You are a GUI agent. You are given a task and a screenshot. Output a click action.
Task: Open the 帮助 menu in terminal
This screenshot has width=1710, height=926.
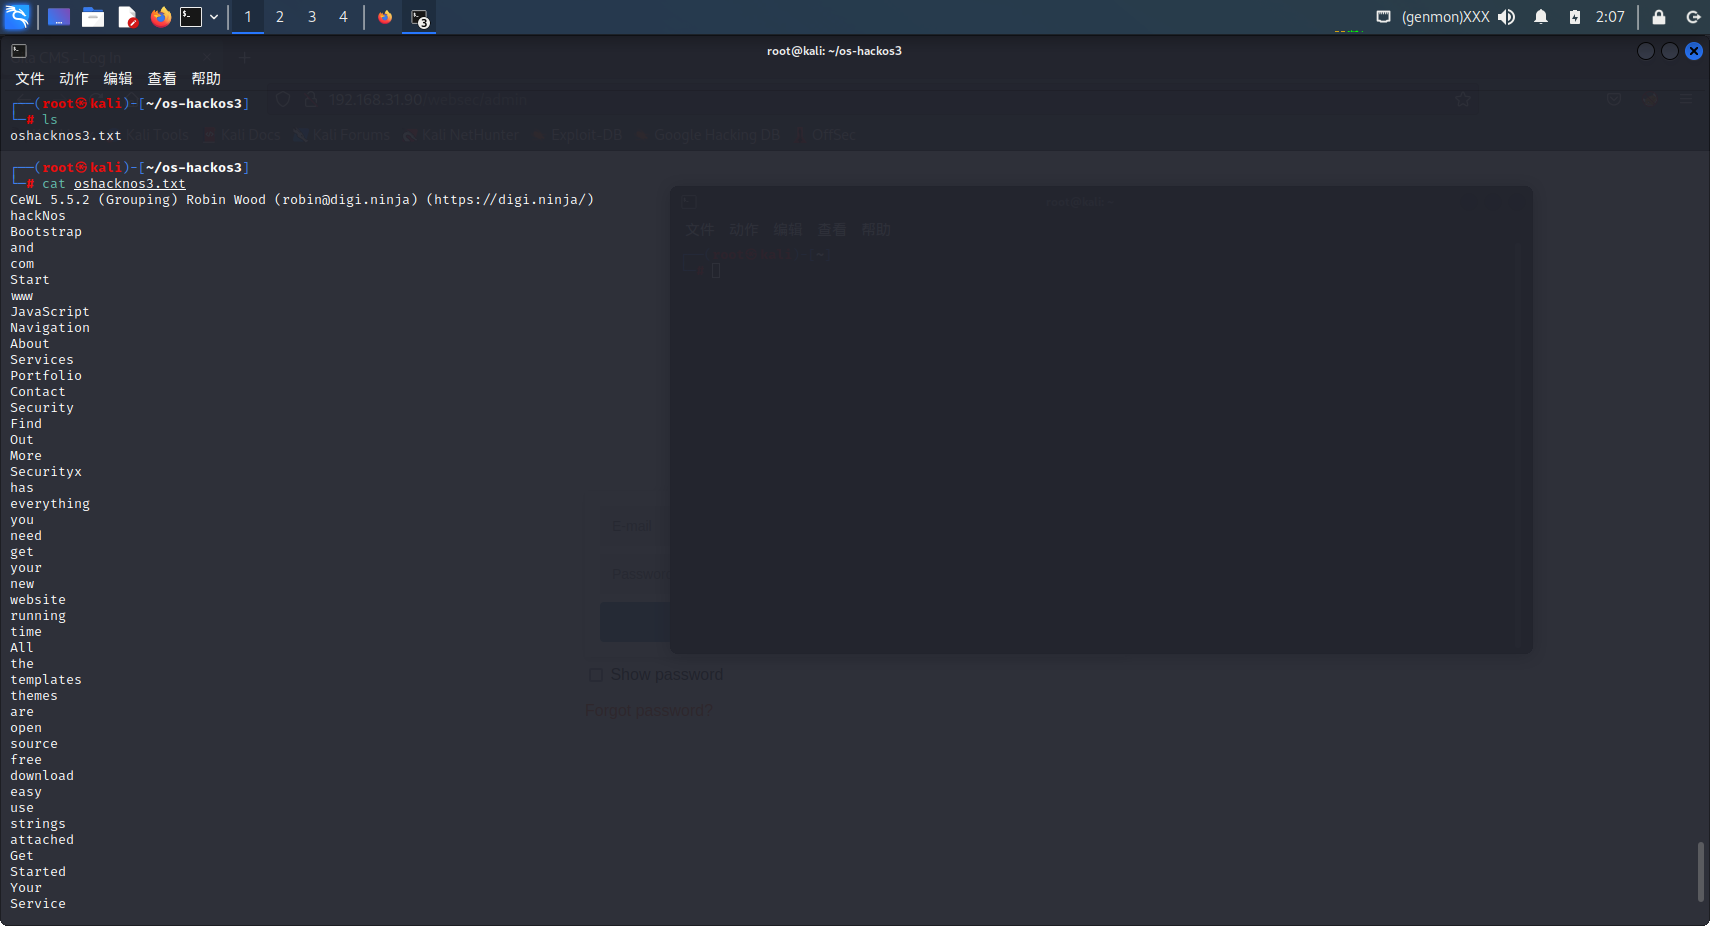[x=206, y=78]
